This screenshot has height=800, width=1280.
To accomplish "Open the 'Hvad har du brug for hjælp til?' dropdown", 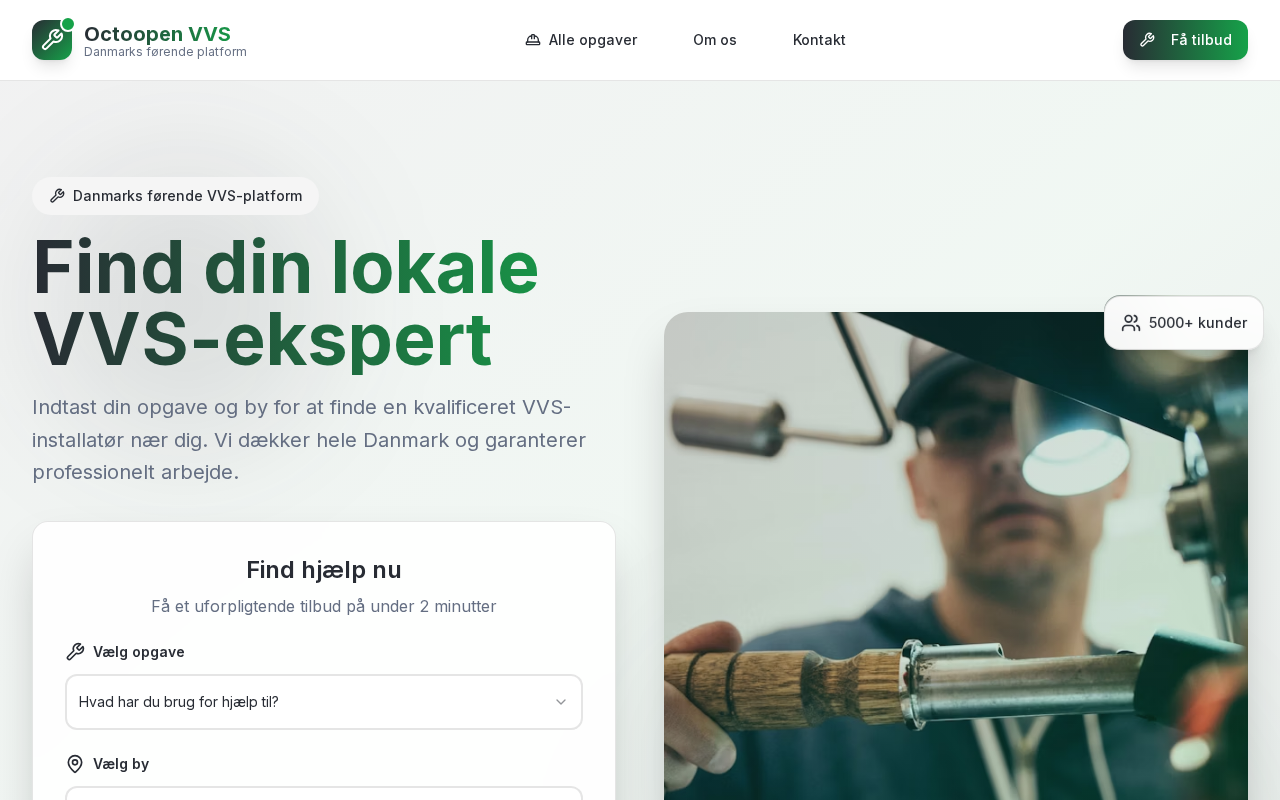I will tap(324, 702).
